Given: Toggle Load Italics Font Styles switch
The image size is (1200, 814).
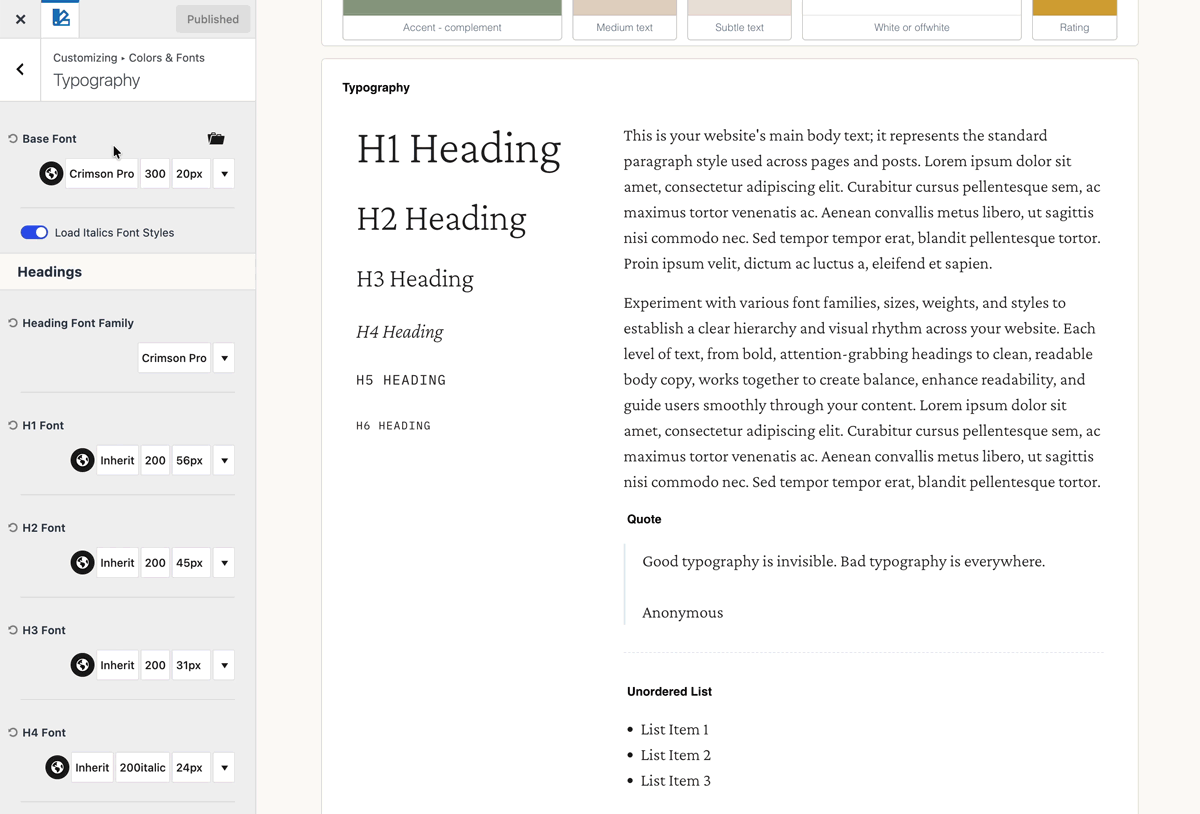Looking at the screenshot, I should 34,232.
